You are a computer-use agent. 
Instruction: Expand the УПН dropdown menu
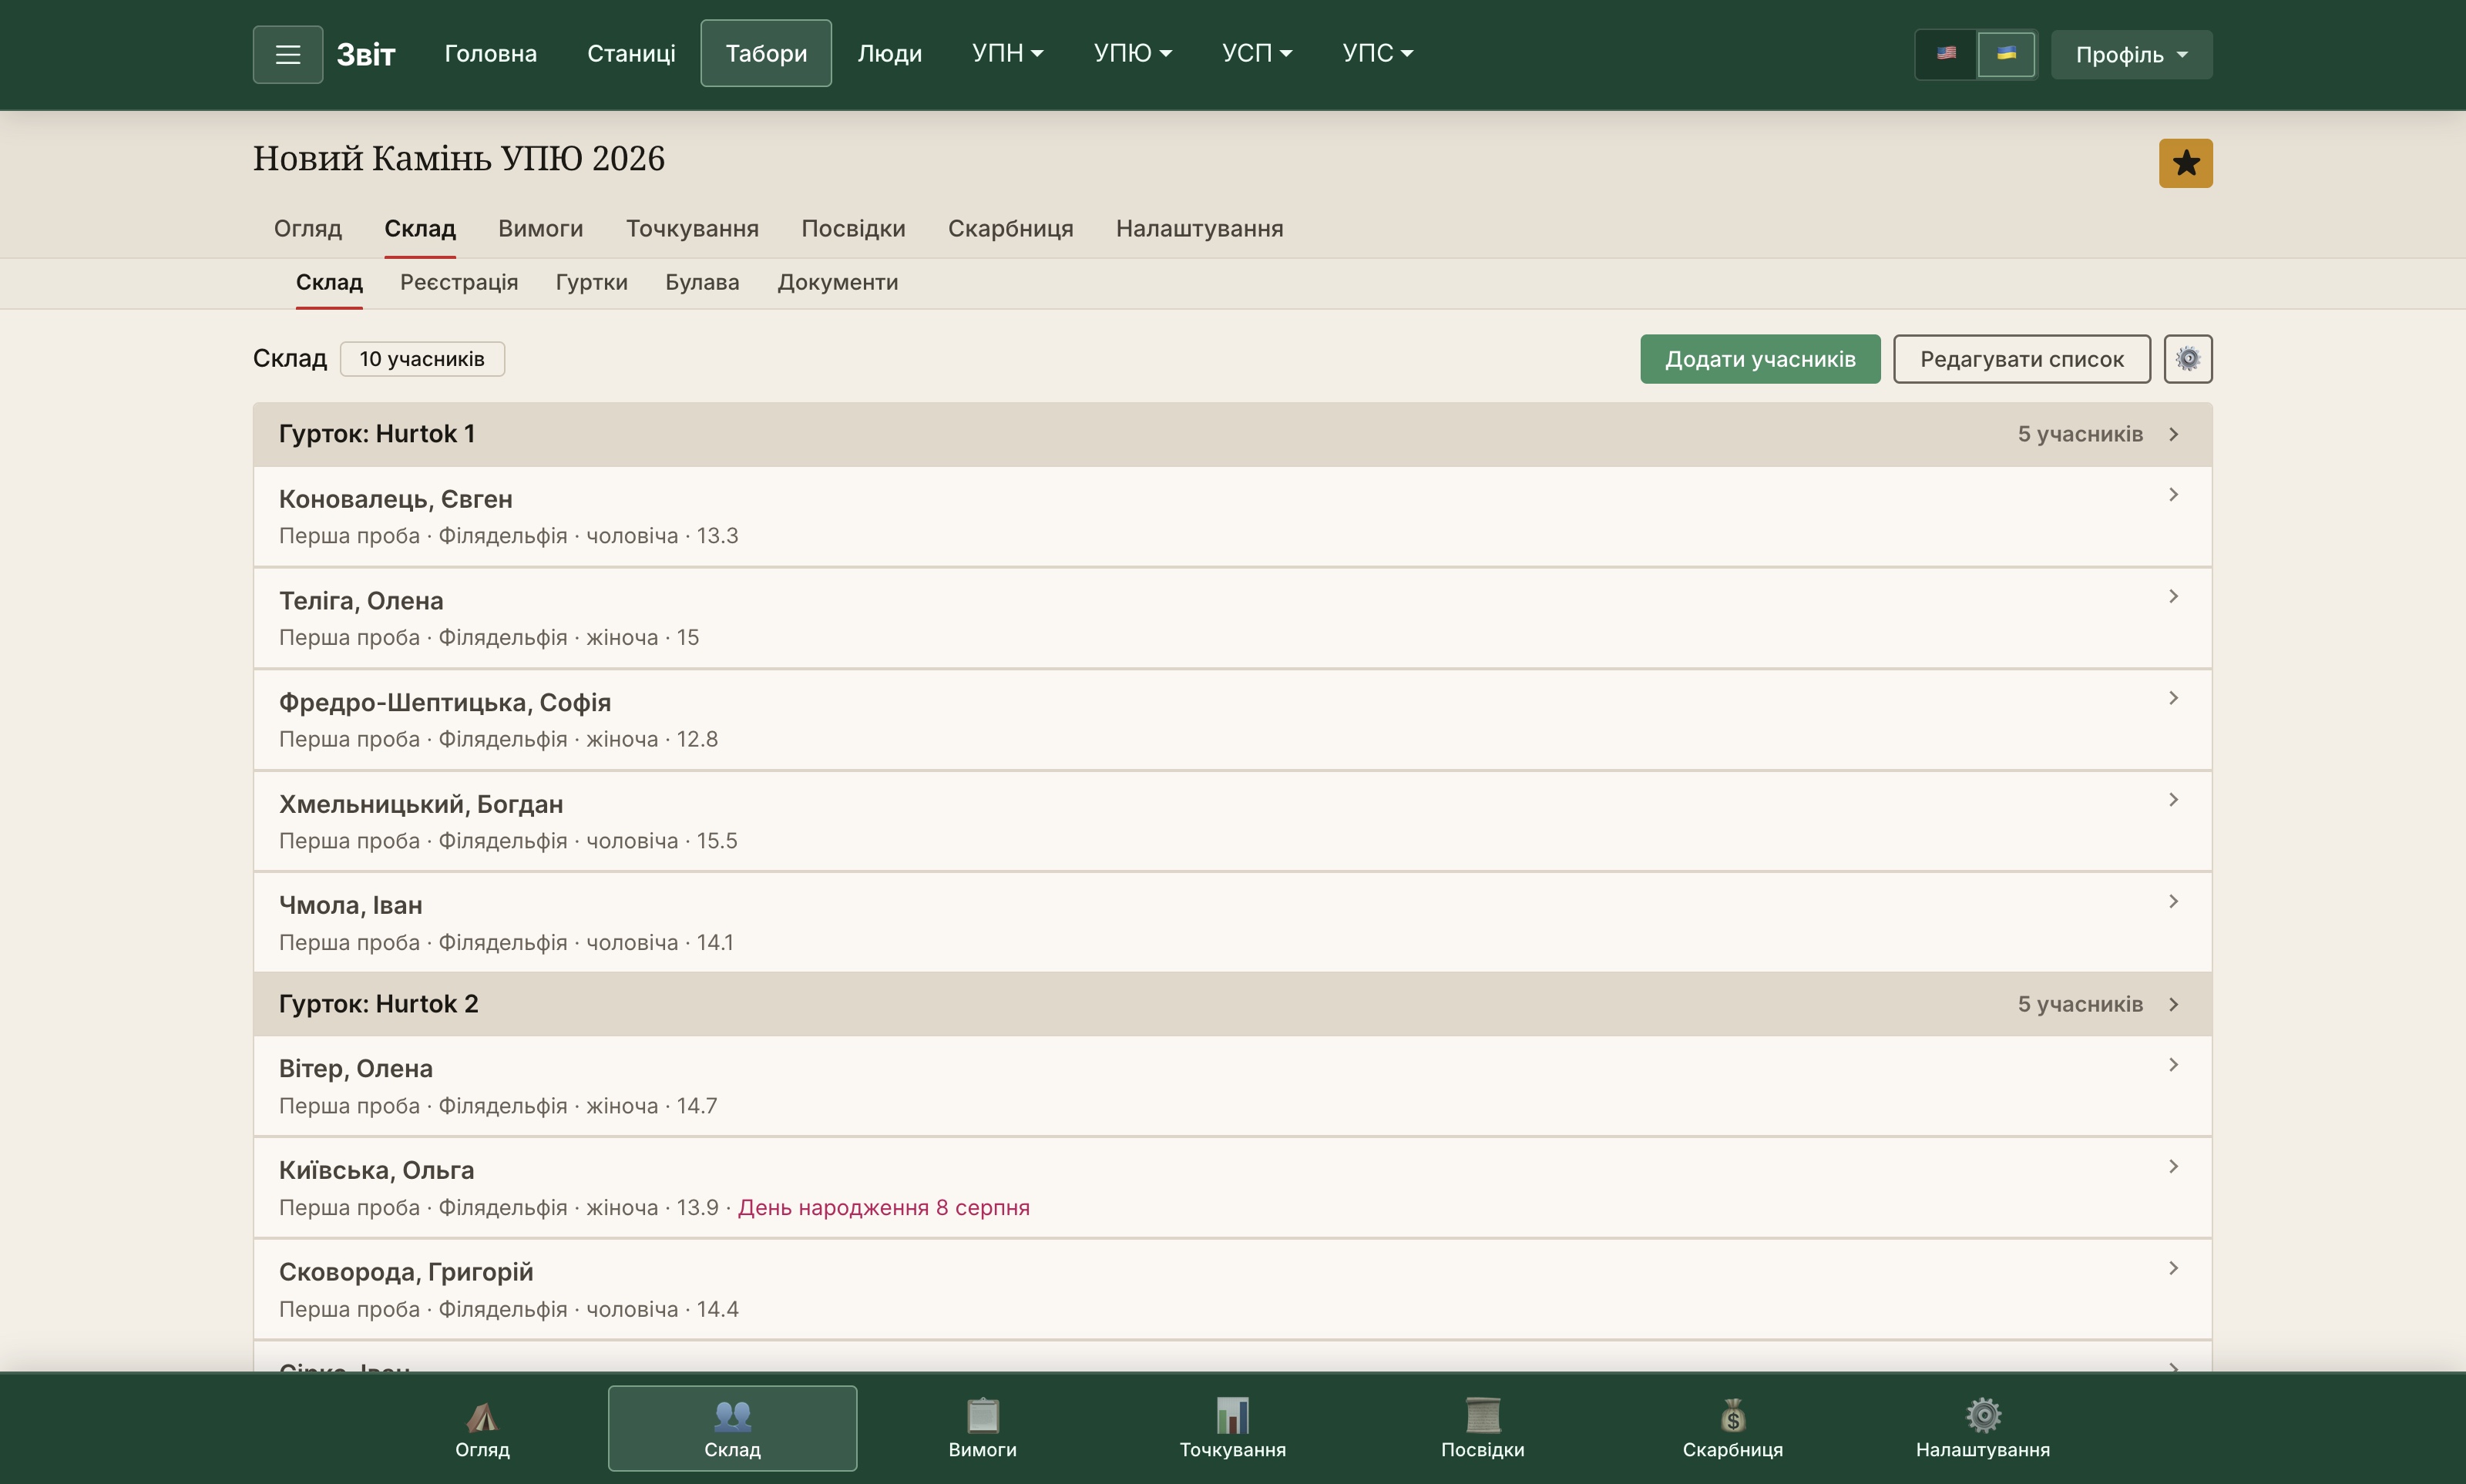point(1007,53)
